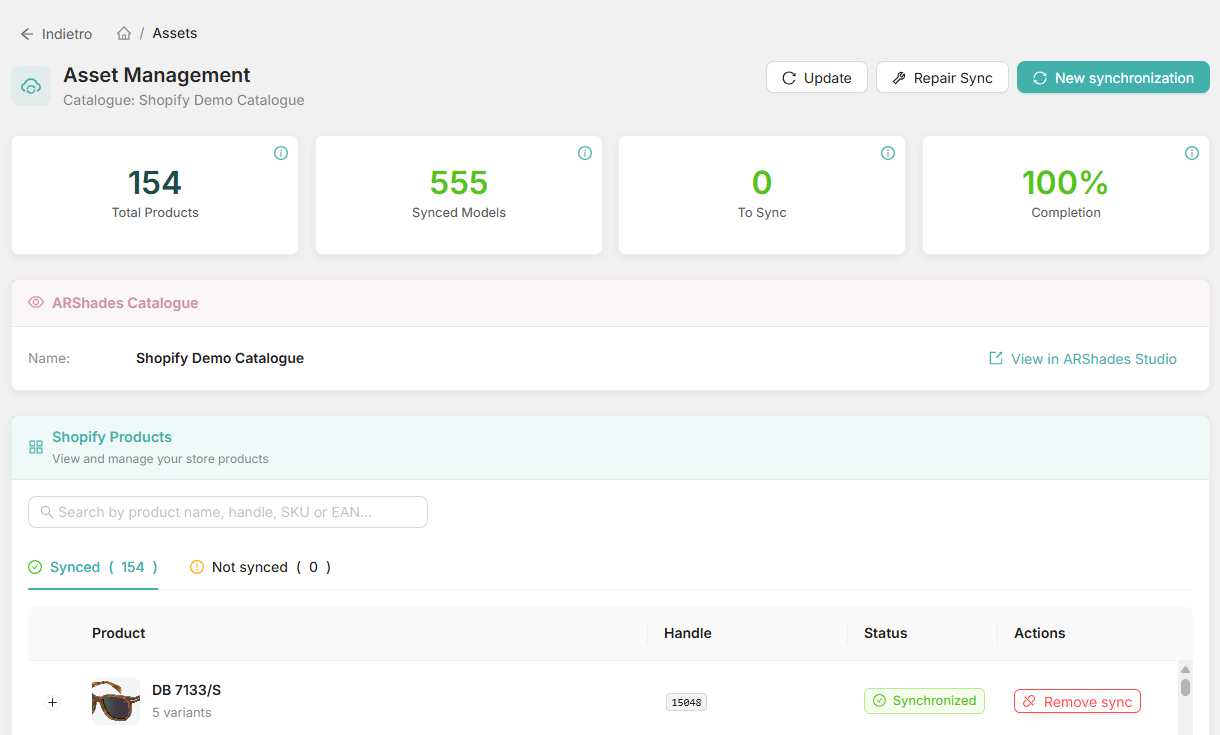Screen dimensions: 1220x735
Task: Open View in ARShades Studio link
Action: click(1083, 359)
